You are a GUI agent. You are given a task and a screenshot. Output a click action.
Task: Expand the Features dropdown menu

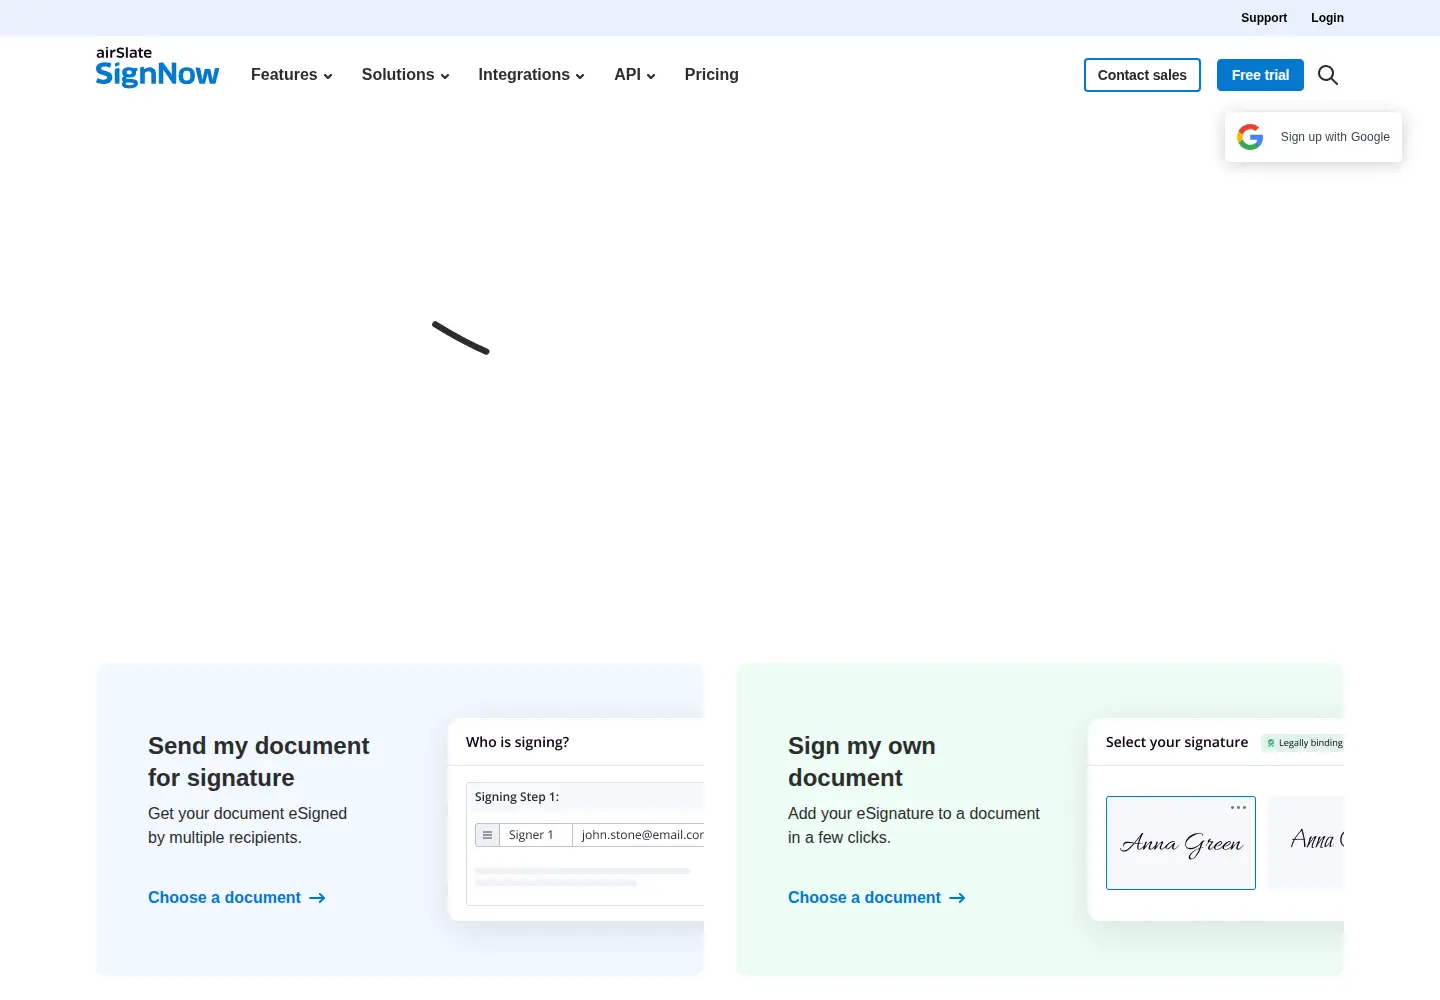[x=292, y=75]
